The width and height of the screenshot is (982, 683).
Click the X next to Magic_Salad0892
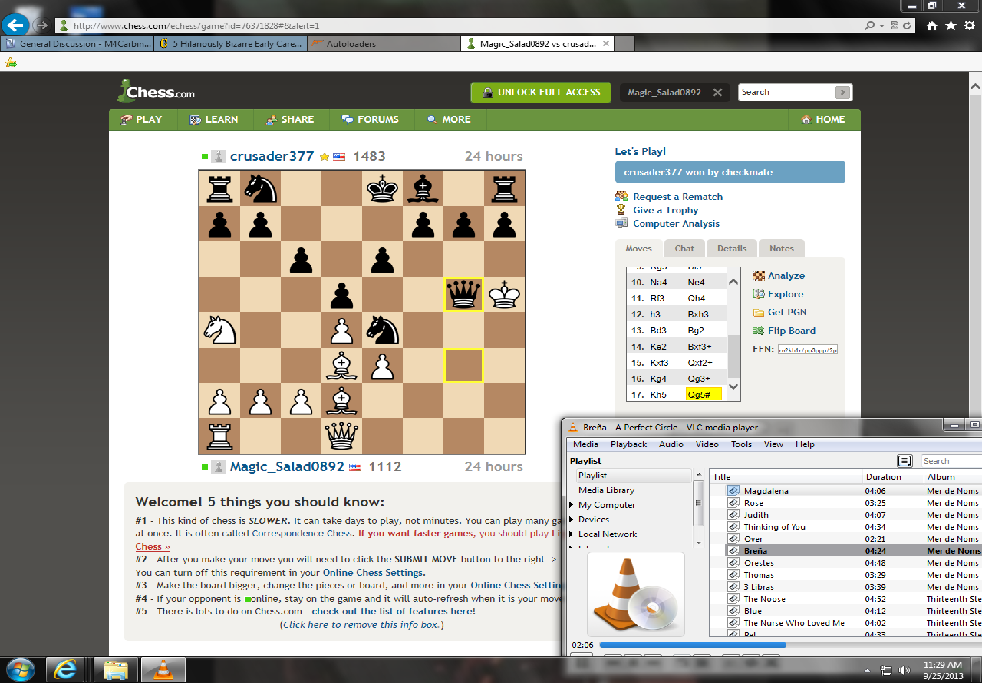click(x=718, y=93)
